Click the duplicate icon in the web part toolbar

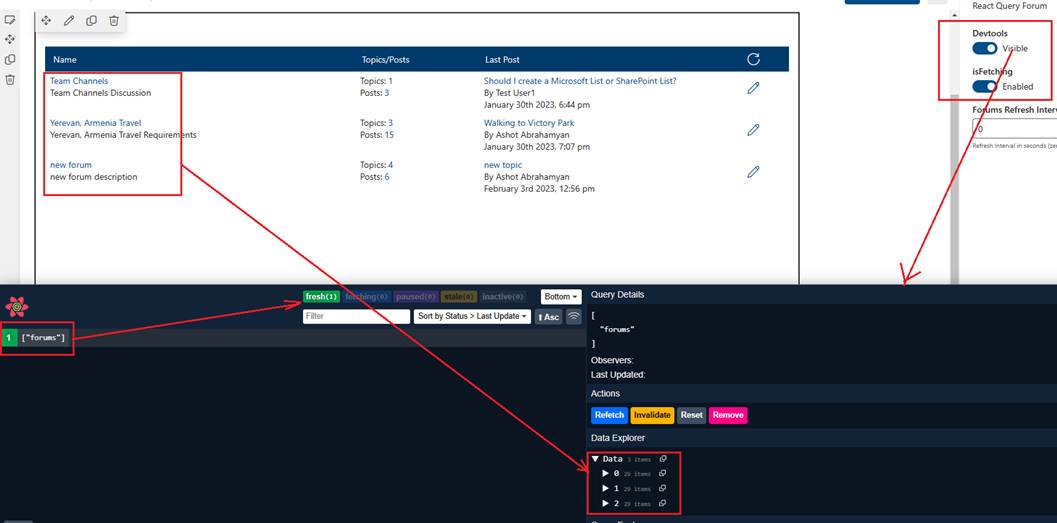(91, 20)
